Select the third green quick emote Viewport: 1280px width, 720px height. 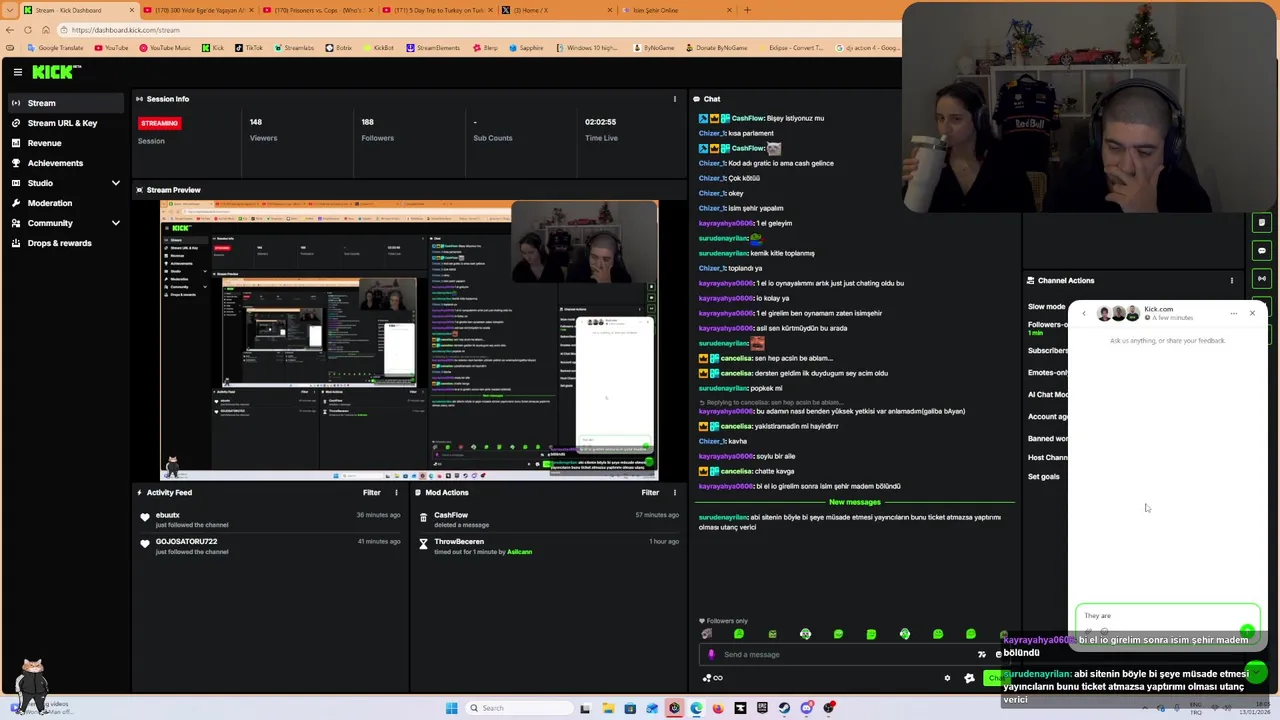(x=772, y=634)
